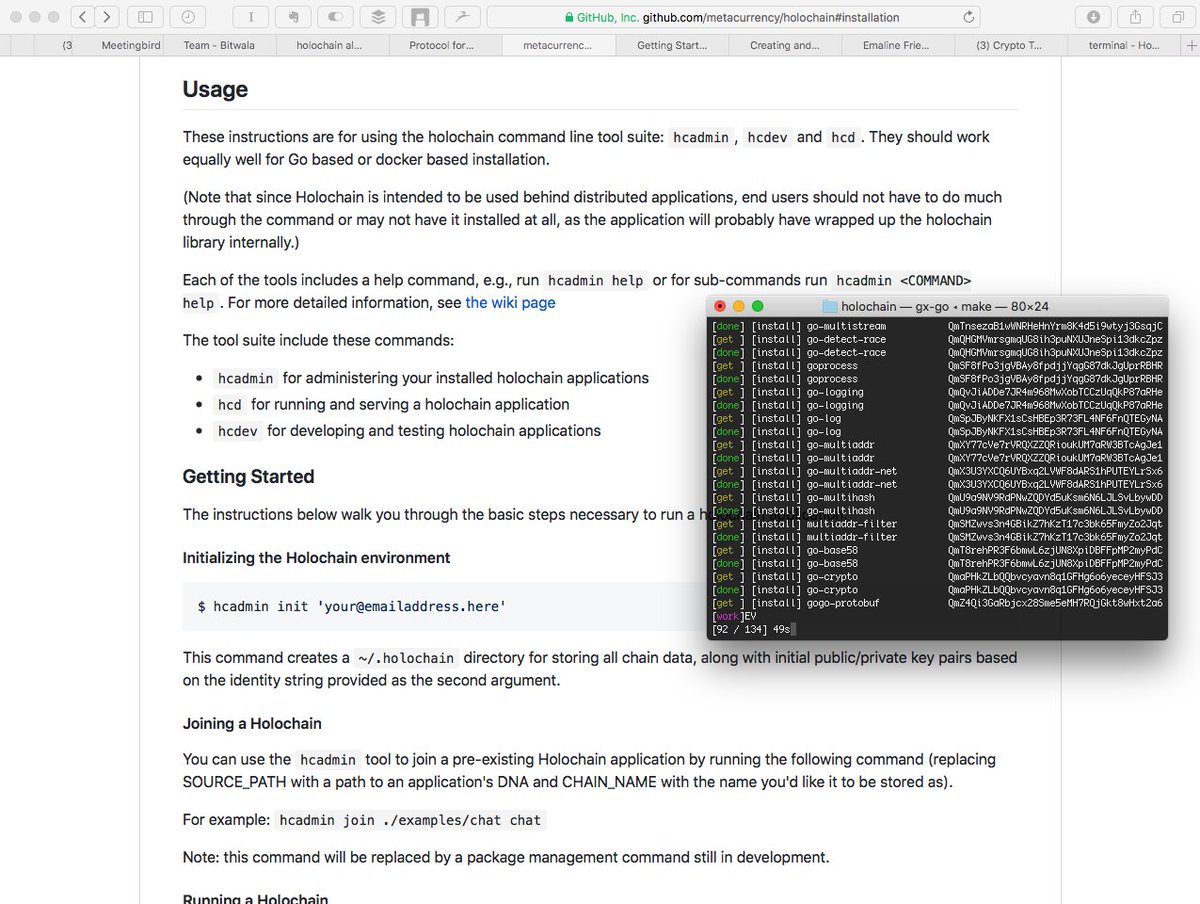This screenshot has height=904, width=1200.
Task: Go forward using Safari's forward arrow
Action: pos(107,17)
